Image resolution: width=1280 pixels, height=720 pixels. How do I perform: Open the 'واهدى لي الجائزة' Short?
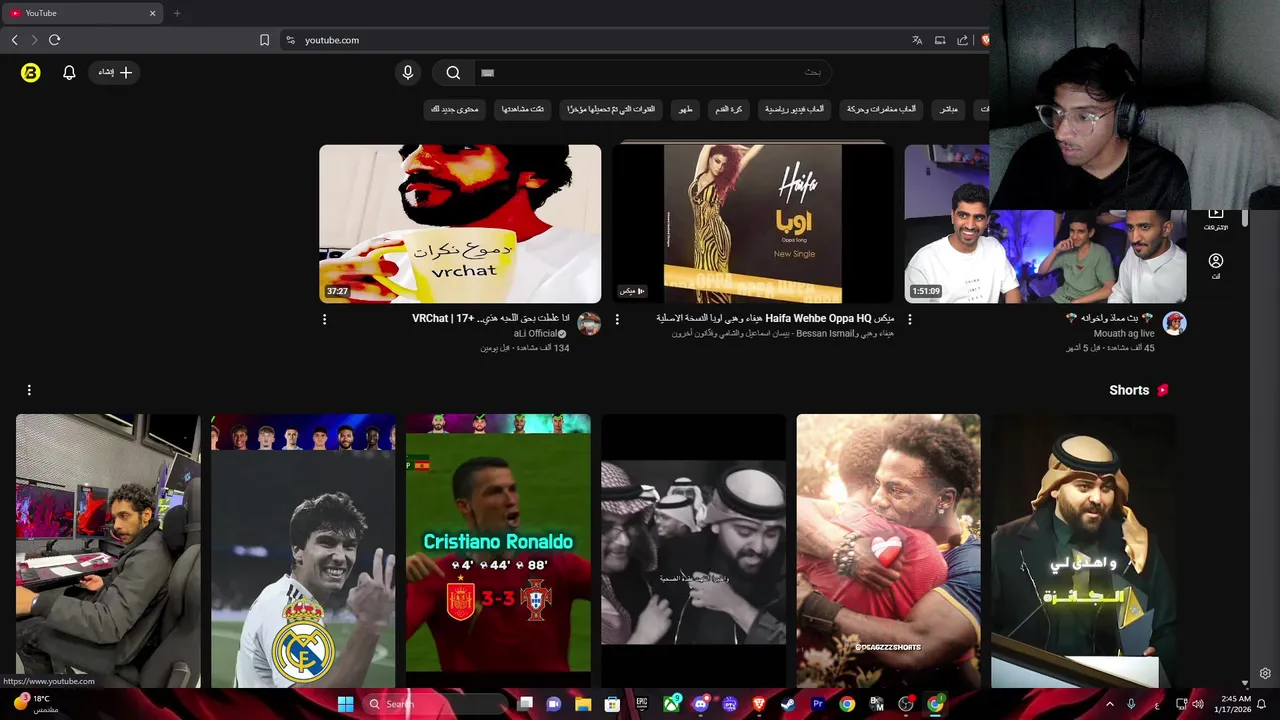tap(1083, 551)
